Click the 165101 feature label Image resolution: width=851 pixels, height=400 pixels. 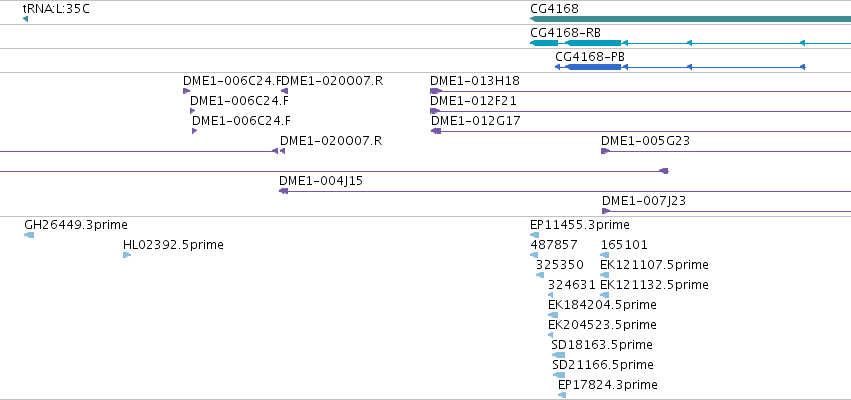pyautogui.click(x=624, y=245)
